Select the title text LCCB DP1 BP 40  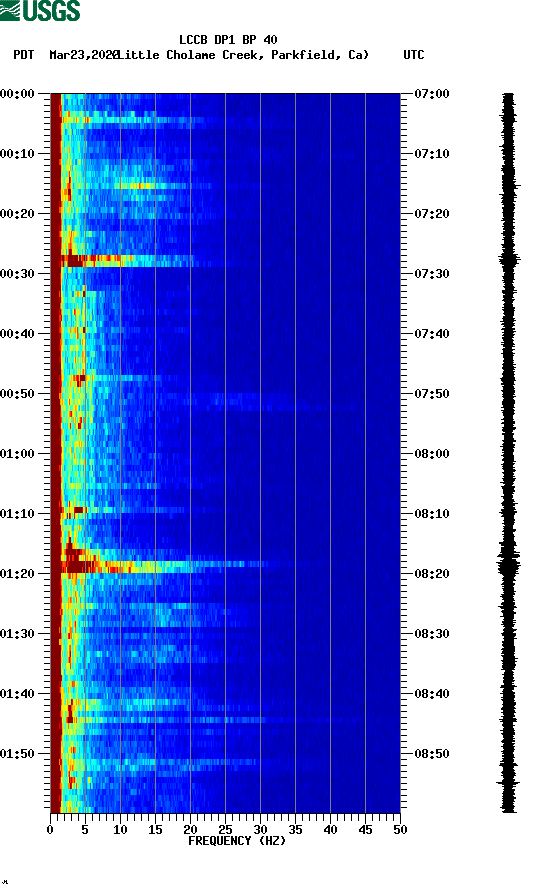coord(228,40)
